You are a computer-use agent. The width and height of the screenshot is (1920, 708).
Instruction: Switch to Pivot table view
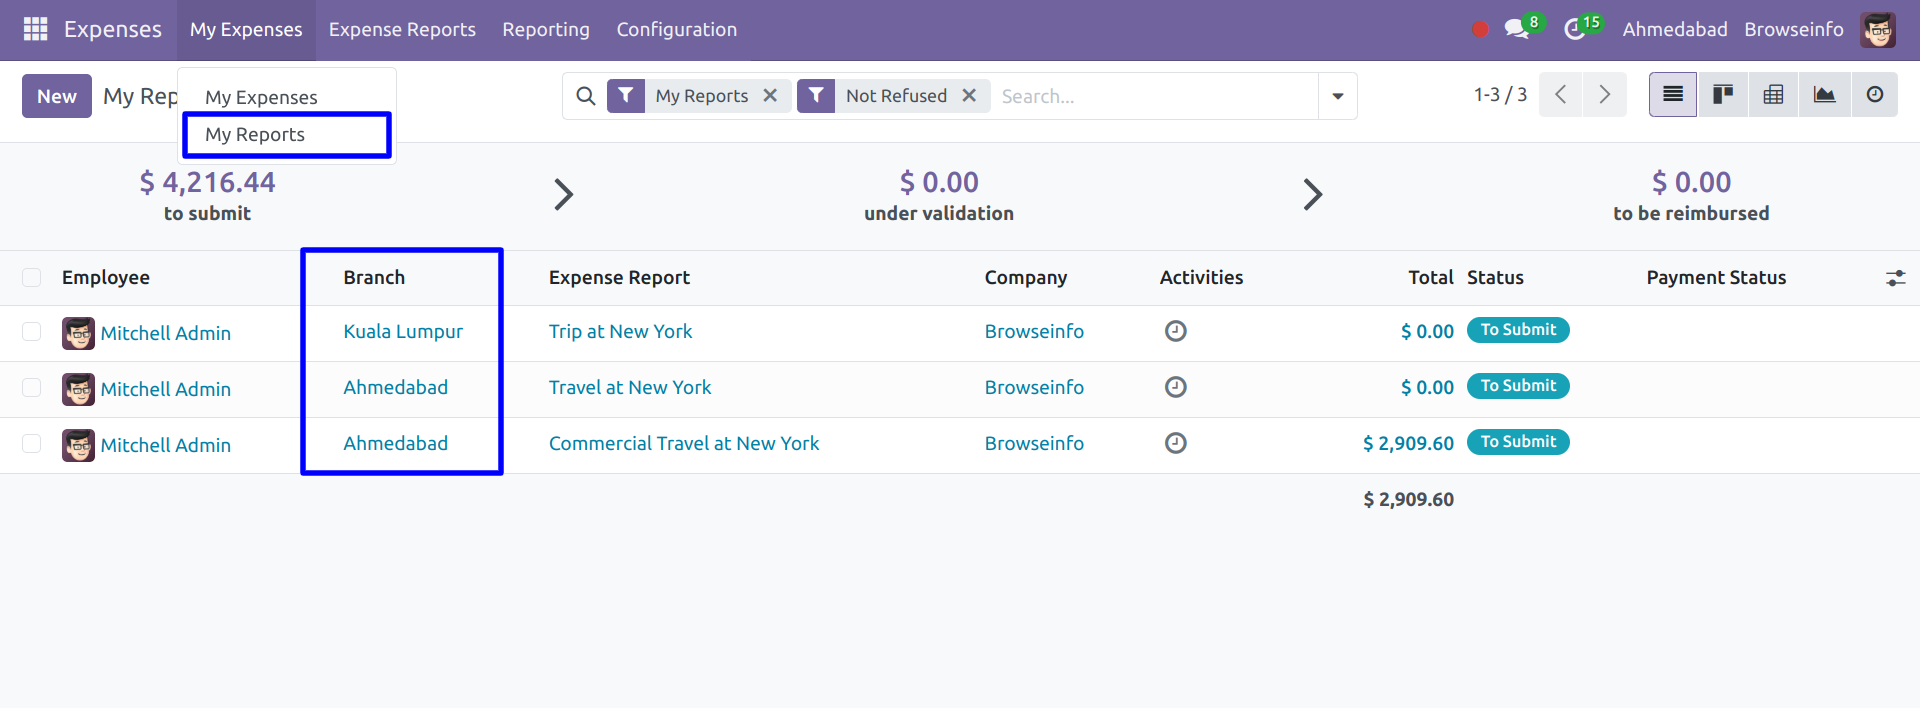(1773, 95)
